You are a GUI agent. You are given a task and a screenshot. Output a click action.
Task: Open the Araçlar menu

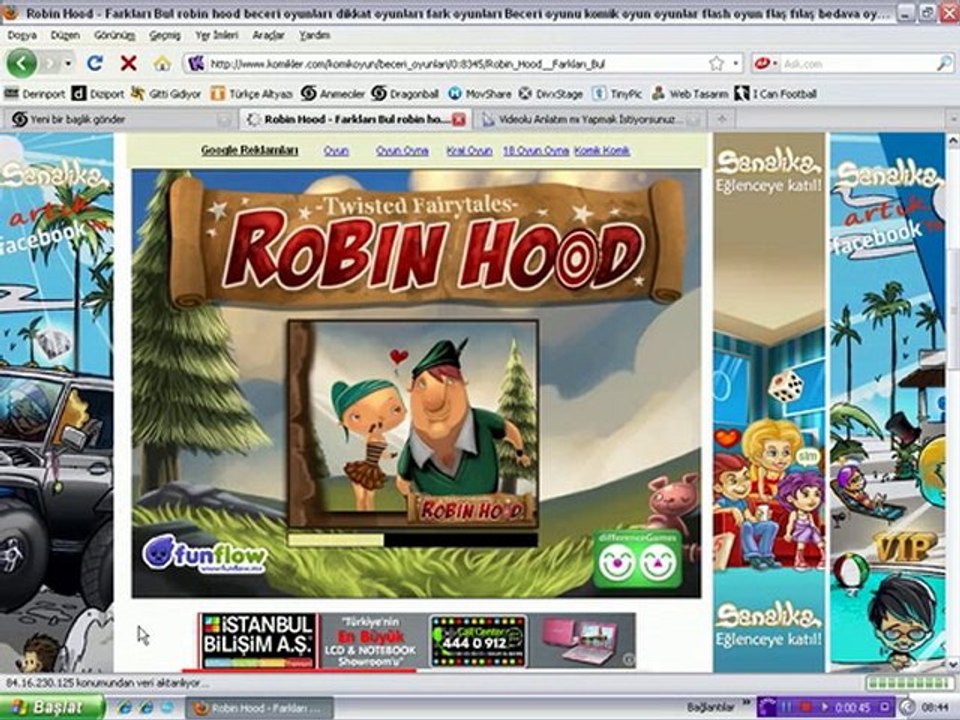pyautogui.click(x=268, y=36)
